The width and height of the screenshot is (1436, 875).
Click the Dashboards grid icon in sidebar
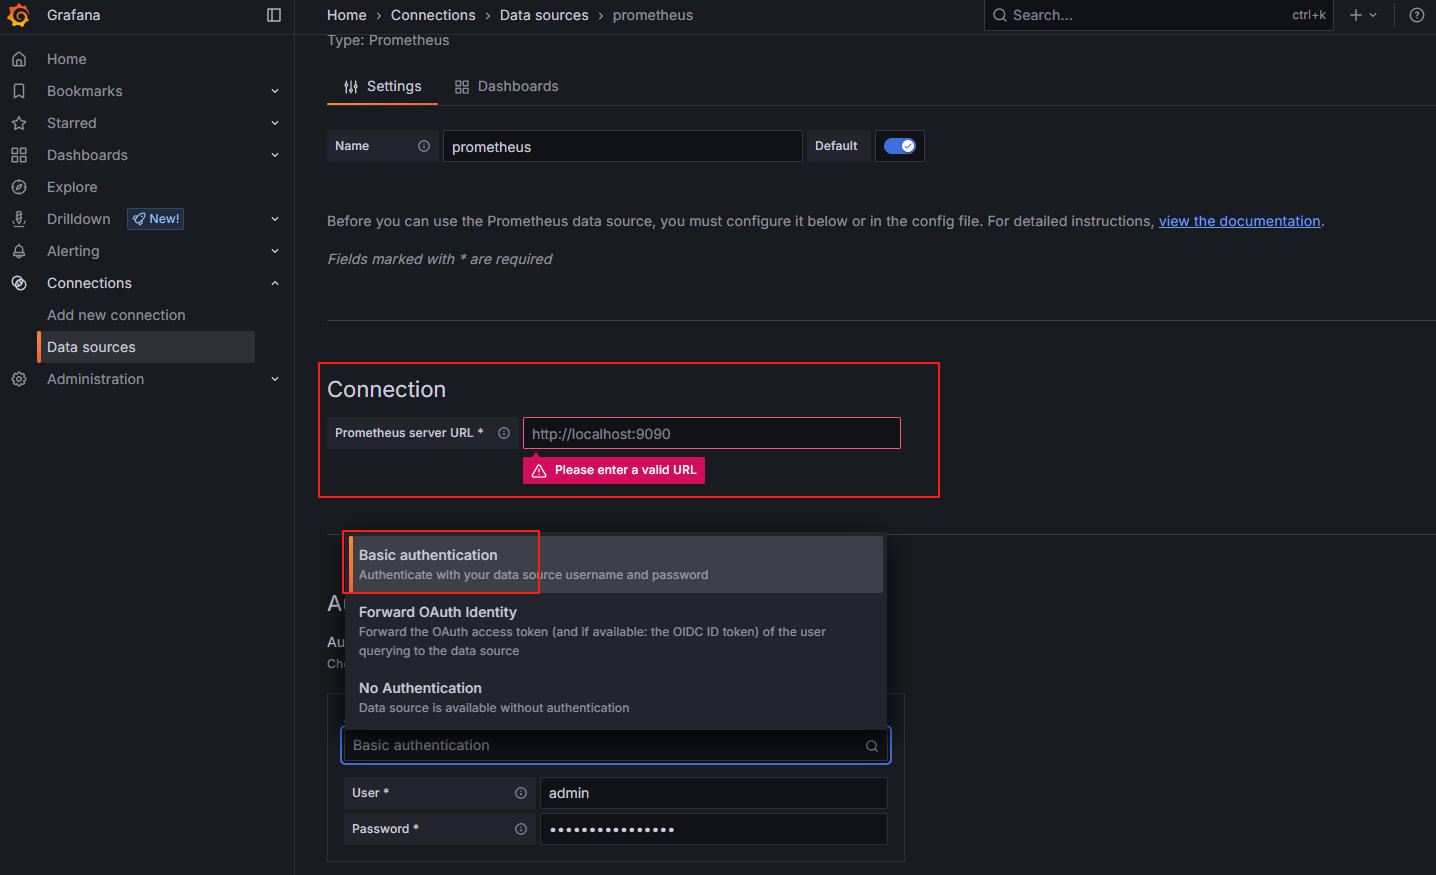click(19, 155)
